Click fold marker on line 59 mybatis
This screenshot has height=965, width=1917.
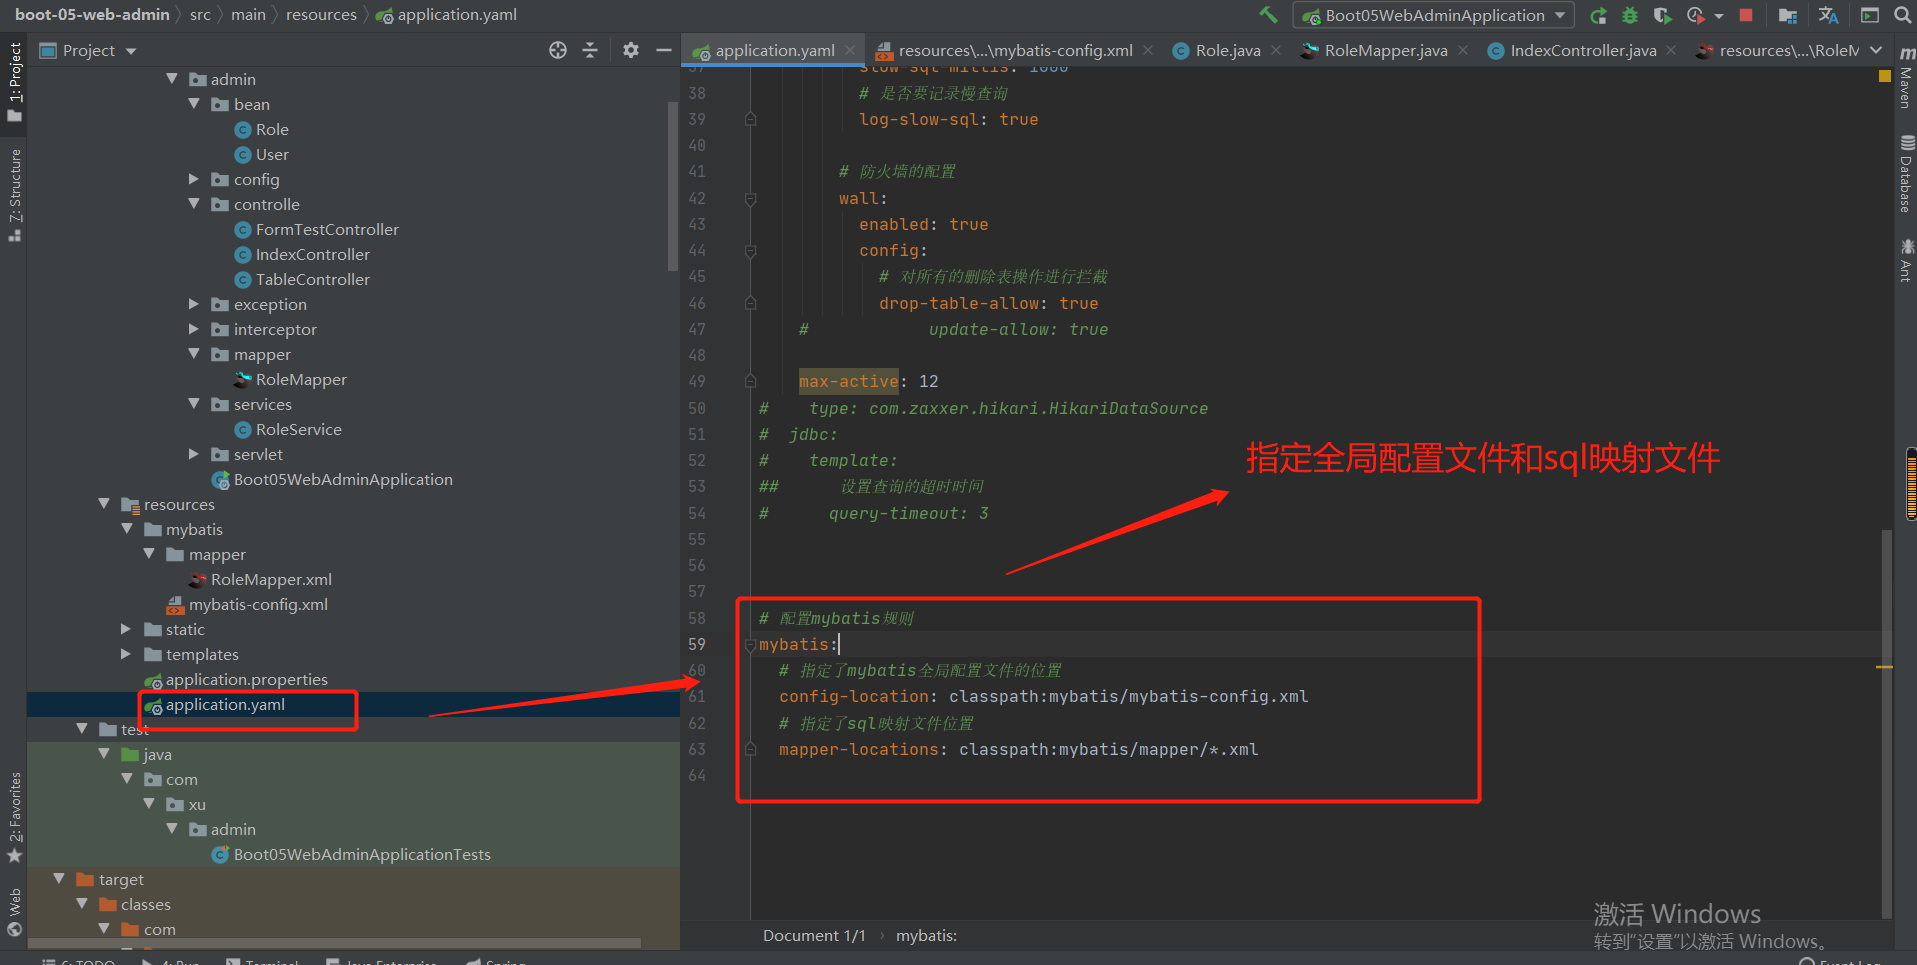point(750,645)
